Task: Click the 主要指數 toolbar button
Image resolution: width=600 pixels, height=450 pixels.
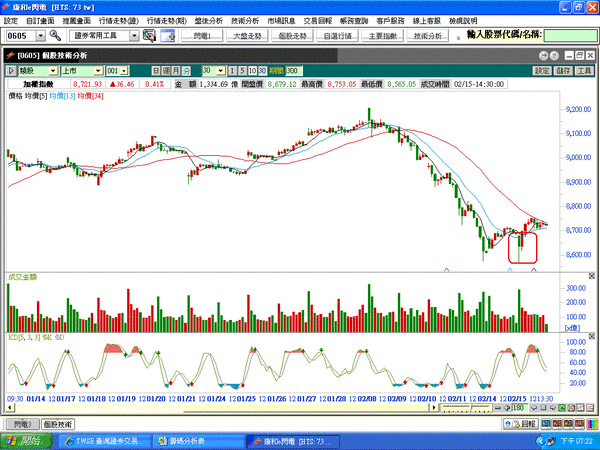Action: (383, 36)
